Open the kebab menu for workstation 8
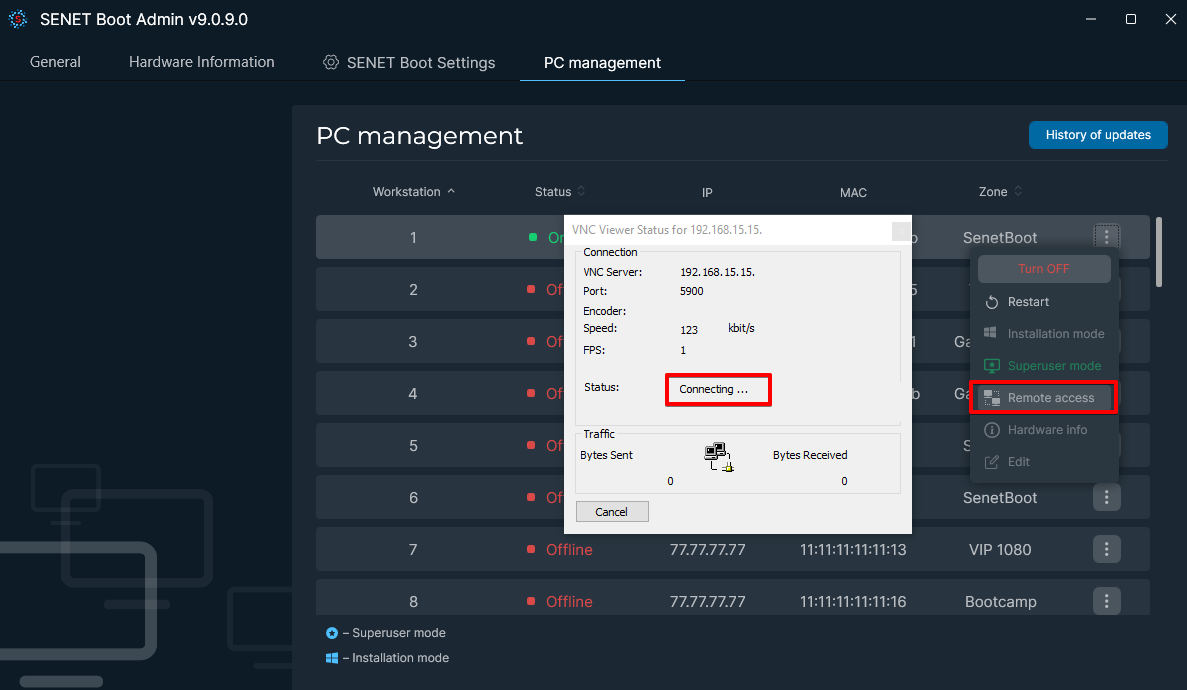The height and width of the screenshot is (690, 1187). click(1106, 601)
